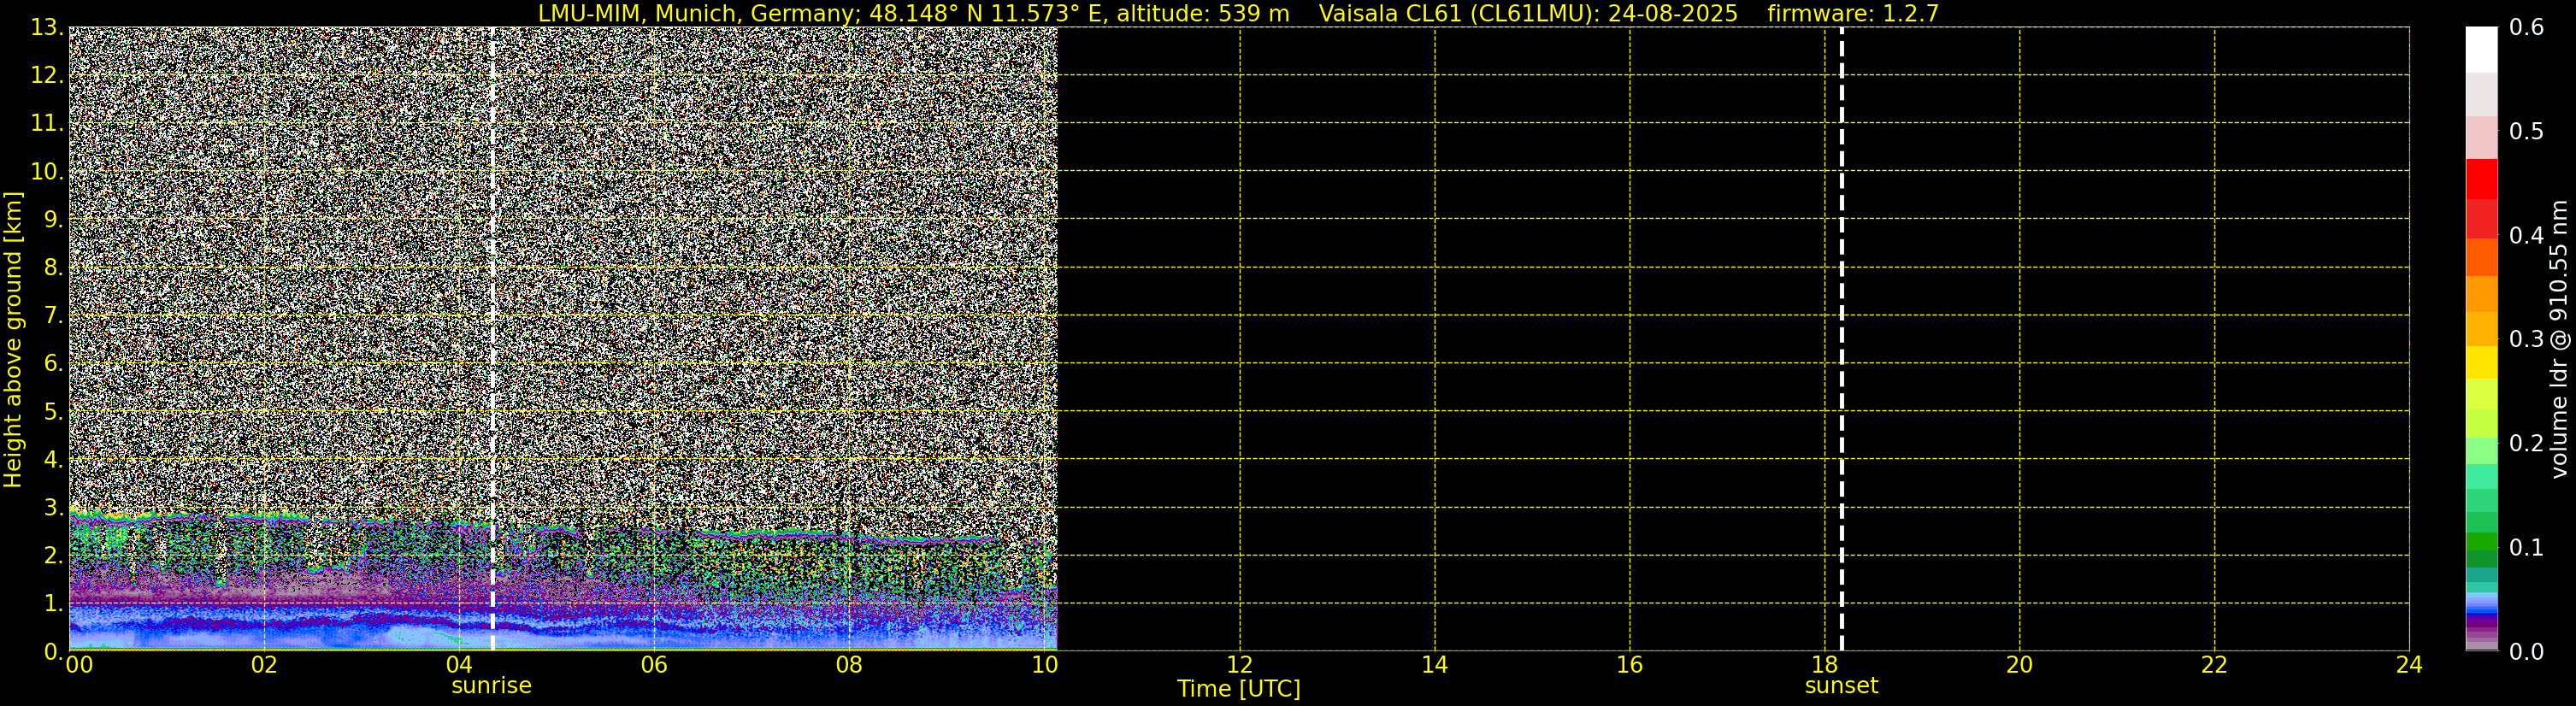The image size is (2576, 706).
Task: Click the yellow segment of the colorbar
Action: tap(2481, 362)
